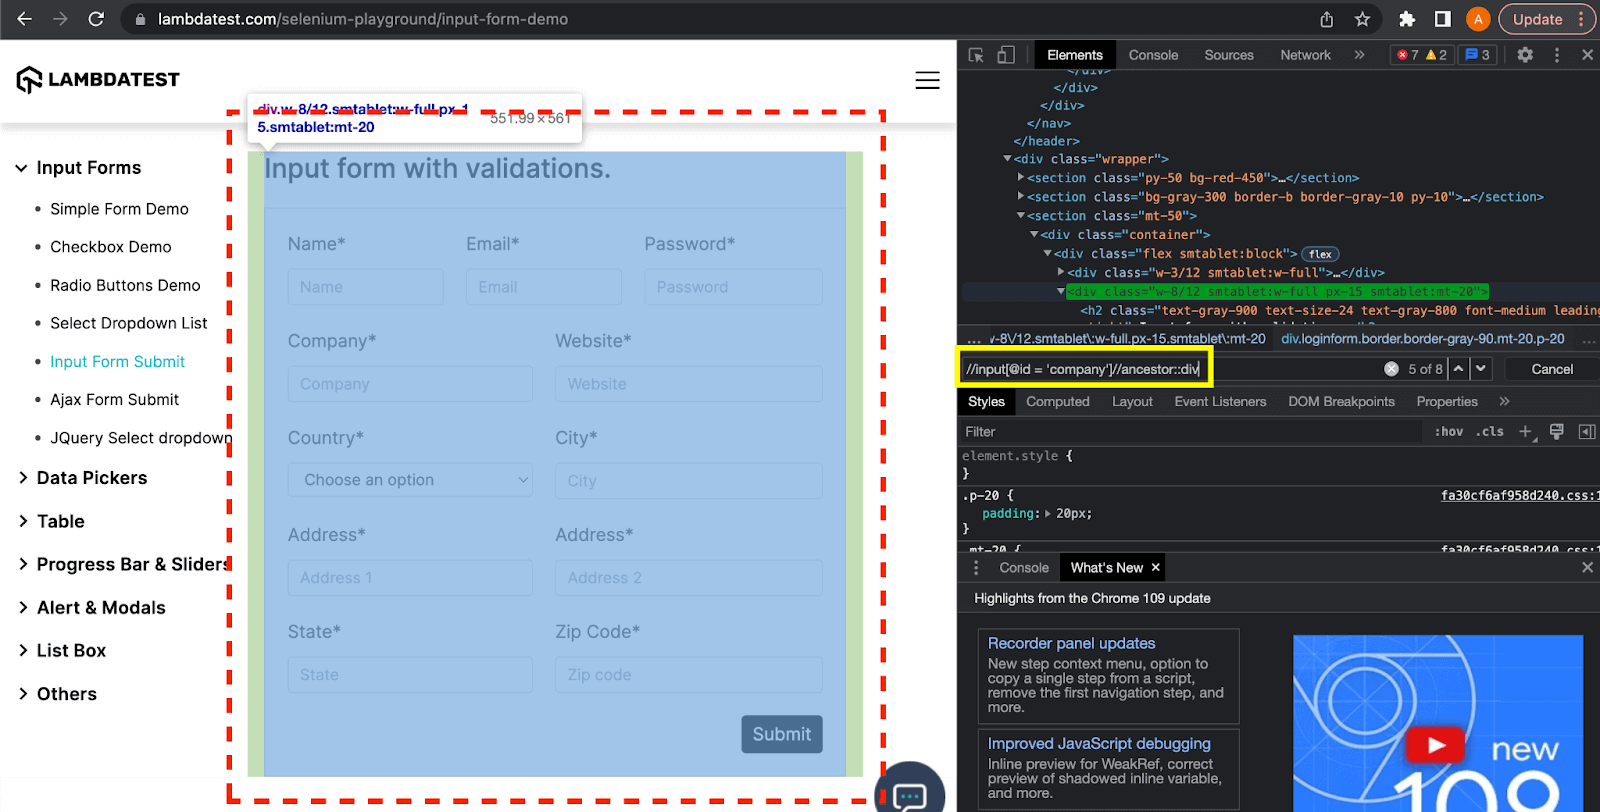The image size is (1600, 812).
Task: Click the LambdaTest logo
Action: (98, 79)
